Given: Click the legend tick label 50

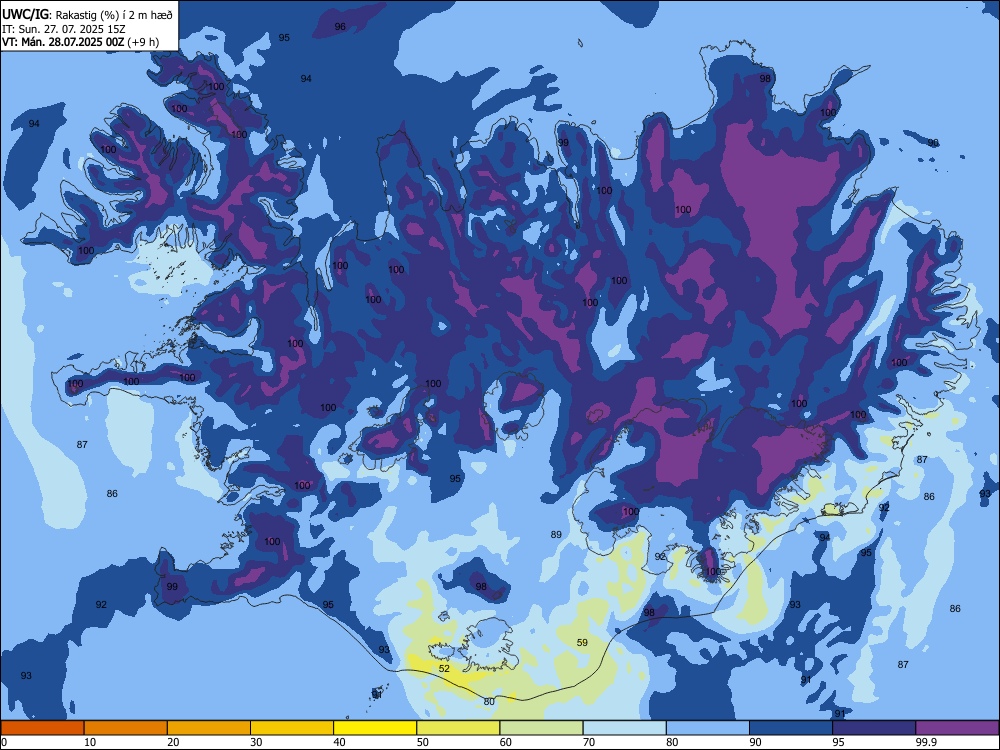Looking at the screenshot, I should (422, 742).
